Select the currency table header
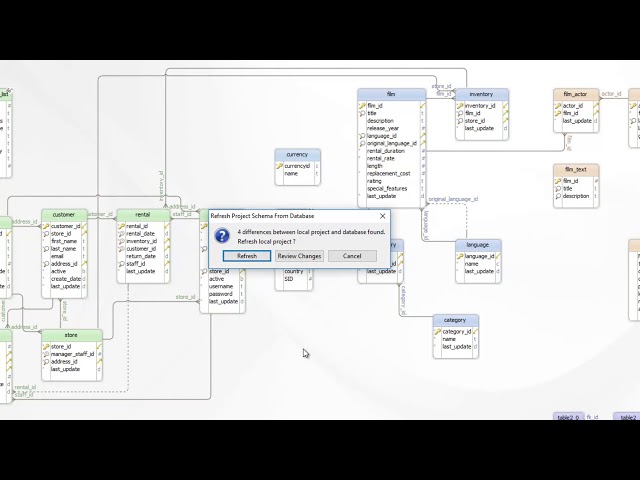Viewport: 640px width, 480px height. pyautogui.click(x=297, y=155)
